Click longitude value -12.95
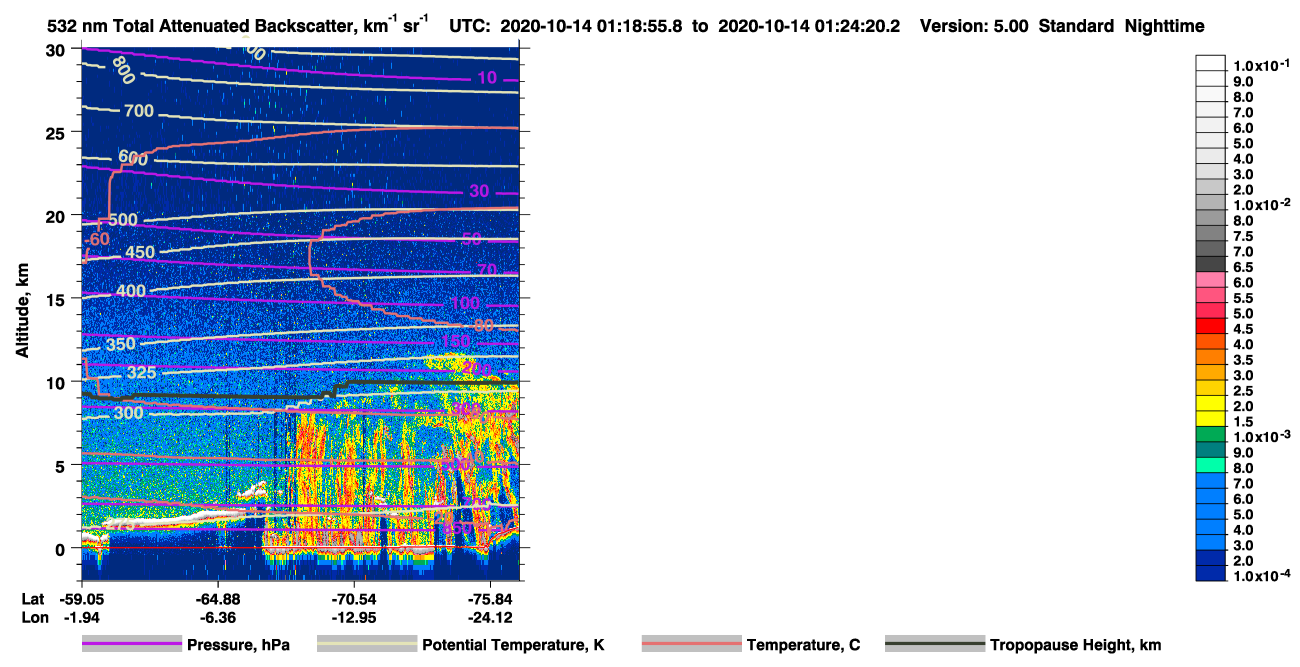Viewport: 1300px width, 667px height. [x=355, y=616]
